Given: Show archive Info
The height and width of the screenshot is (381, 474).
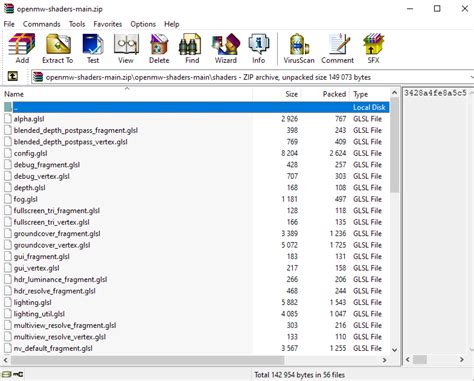Looking at the screenshot, I should [x=259, y=48].
